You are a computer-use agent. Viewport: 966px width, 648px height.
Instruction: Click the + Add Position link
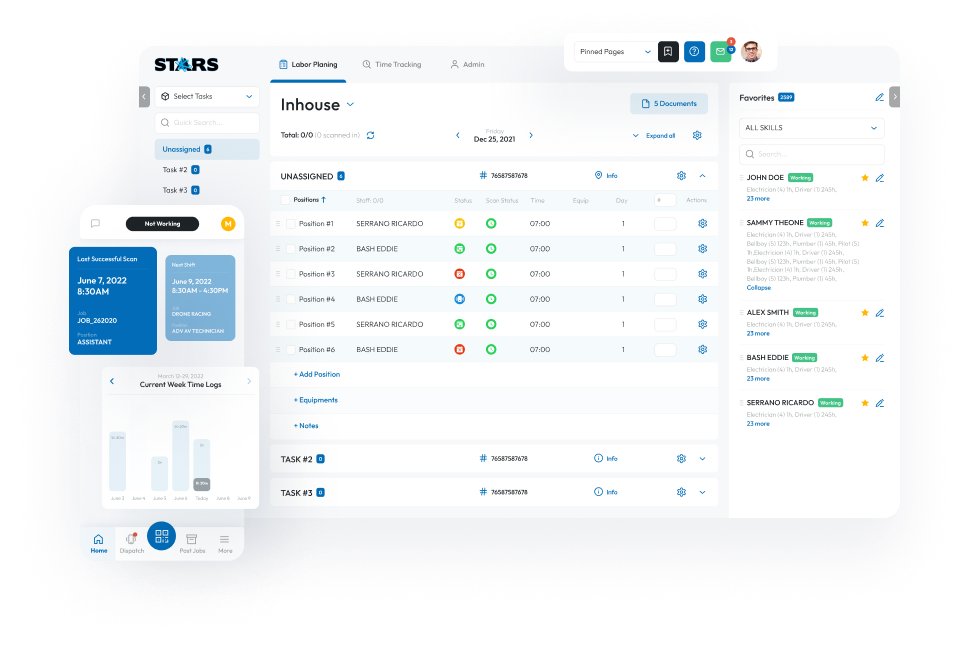317,375
